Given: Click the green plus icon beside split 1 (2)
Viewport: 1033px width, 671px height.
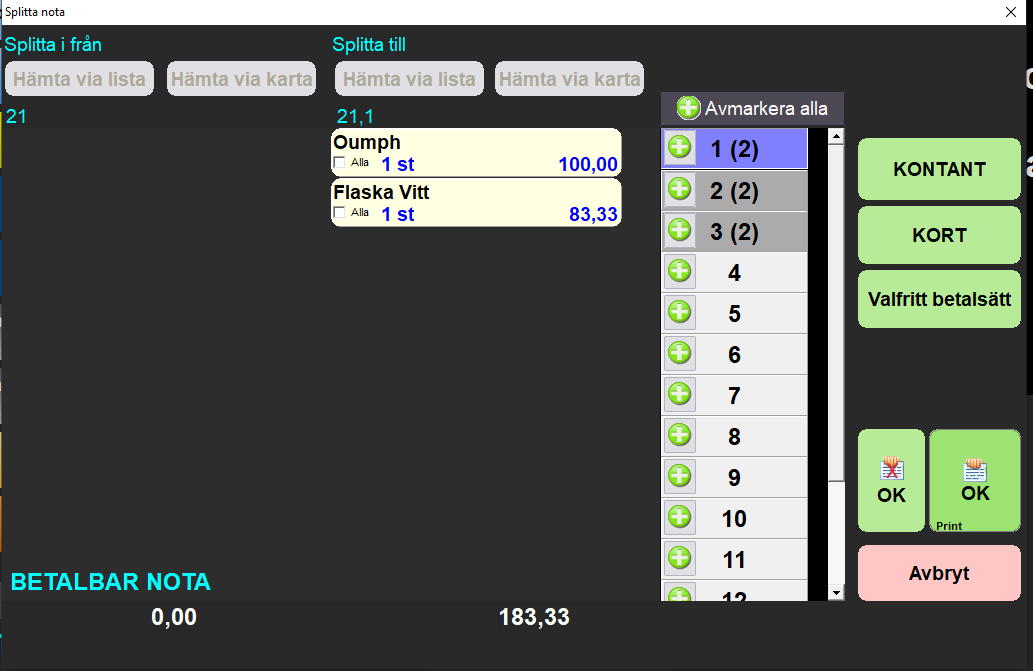Looking at the screenshot, I should coord(680,149).
